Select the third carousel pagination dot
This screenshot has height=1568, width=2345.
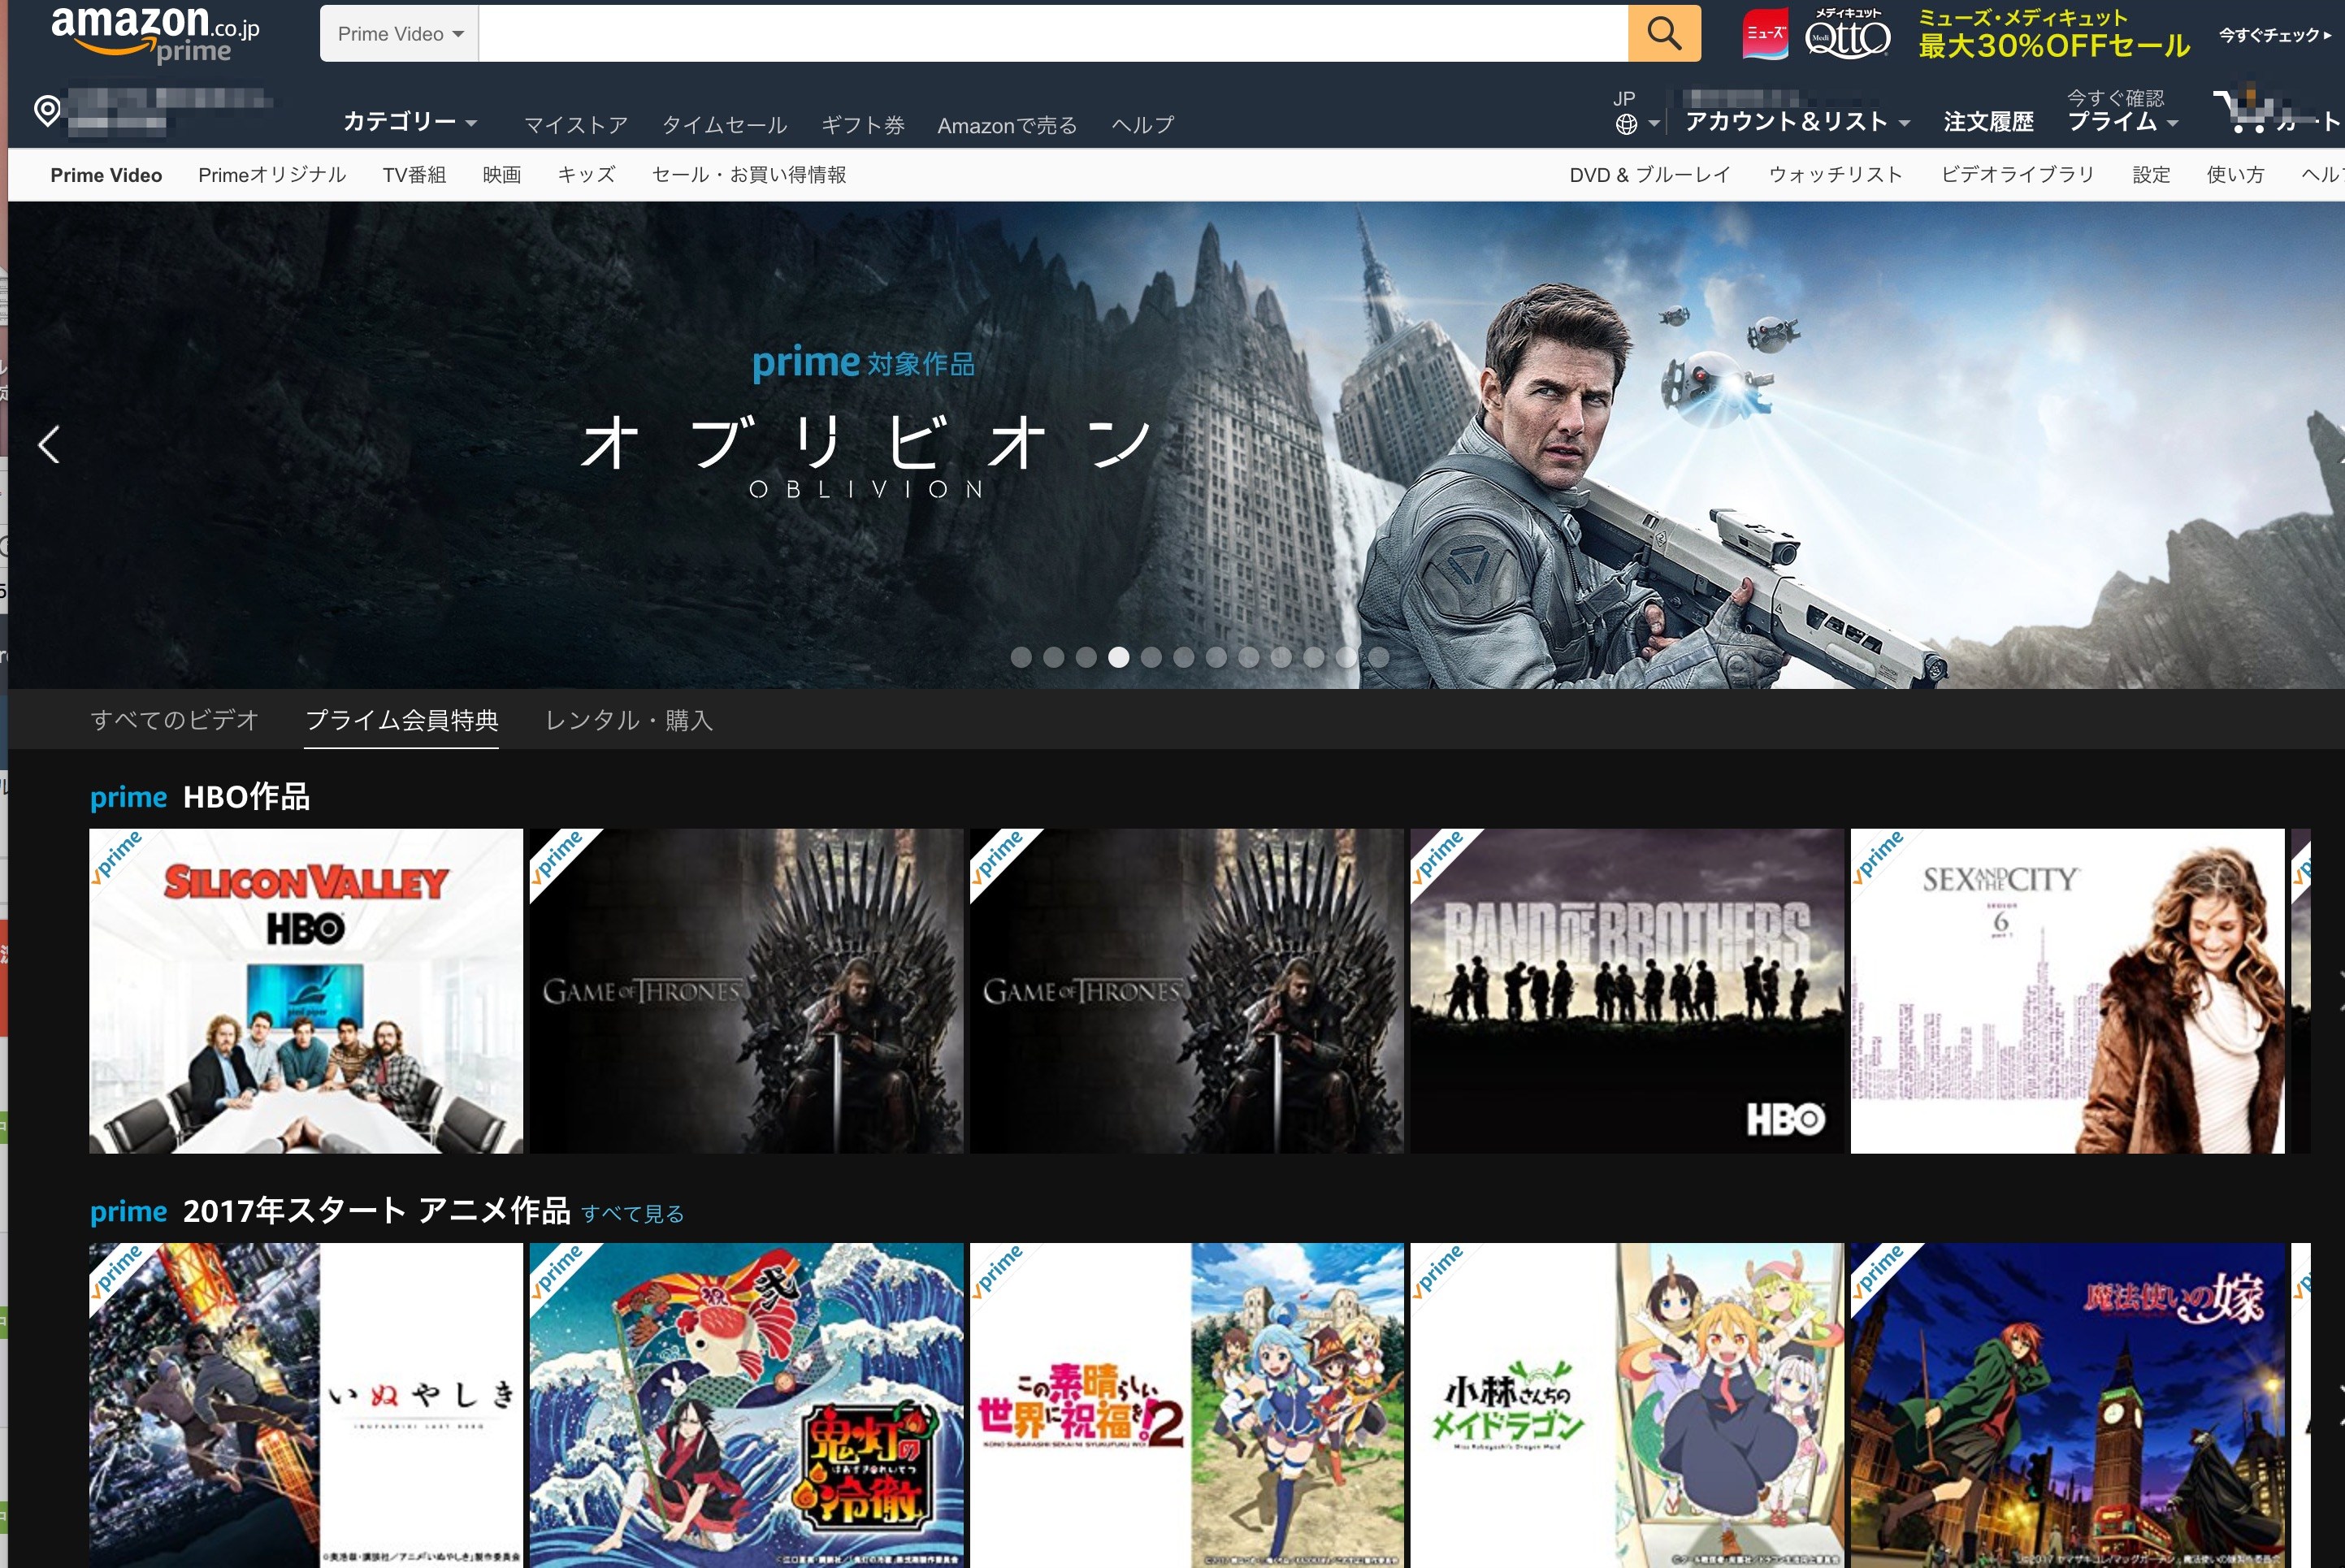tap(1086, 657)
